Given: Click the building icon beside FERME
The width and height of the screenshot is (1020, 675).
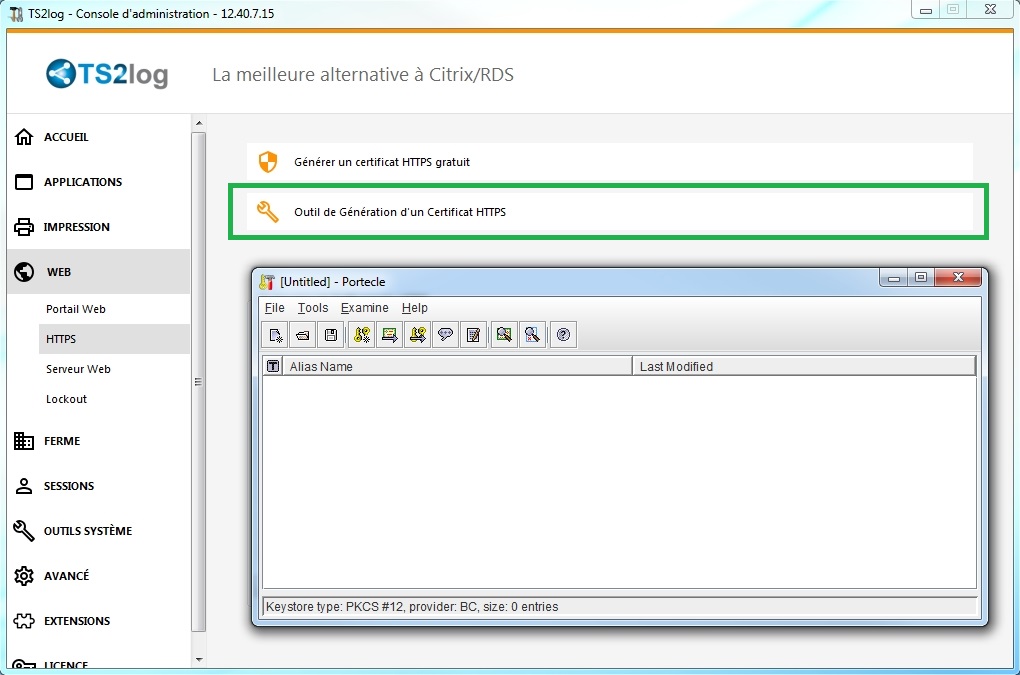Looking at the screenshot, I should (24, 441).
